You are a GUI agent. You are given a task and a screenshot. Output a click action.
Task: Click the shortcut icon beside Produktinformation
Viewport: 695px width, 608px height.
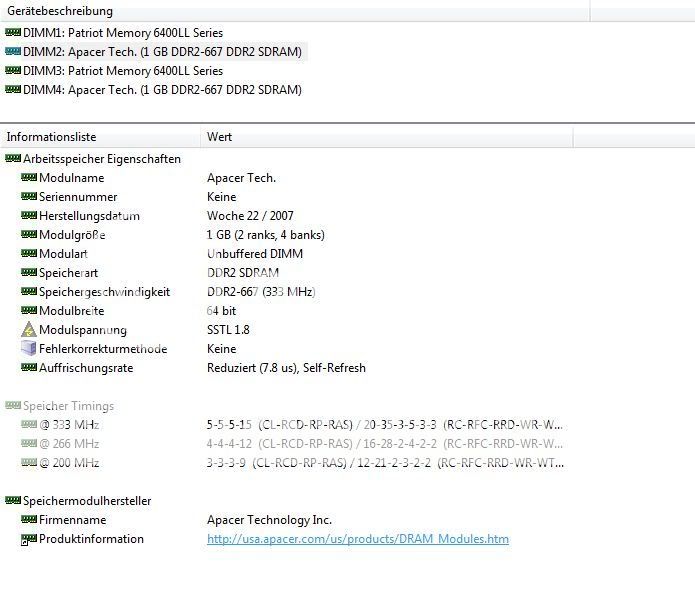pyautogui.click(x=29, y=539)
